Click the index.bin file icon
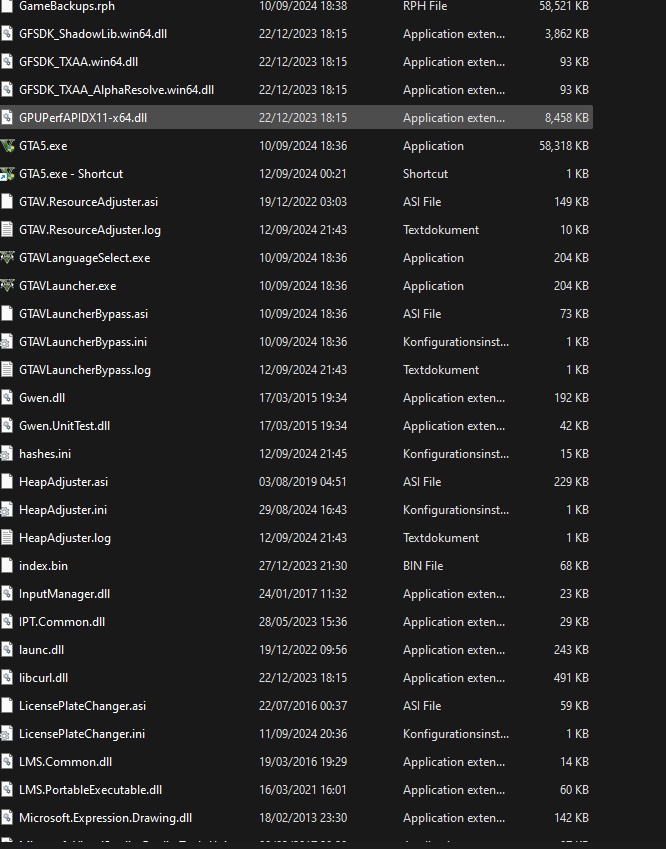666x849 pixels. click(6, 566)
